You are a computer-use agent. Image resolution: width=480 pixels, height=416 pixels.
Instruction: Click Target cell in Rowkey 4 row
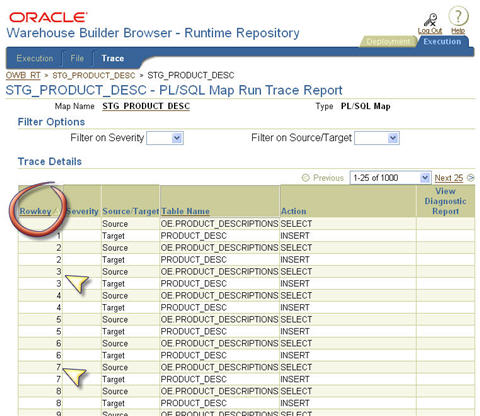click(x=113, y=308)
